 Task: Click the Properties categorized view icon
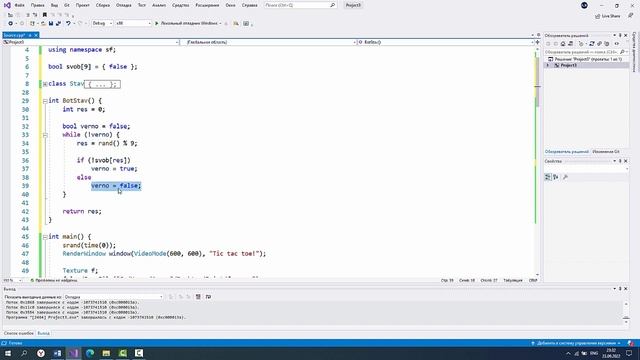pos(548,177)
